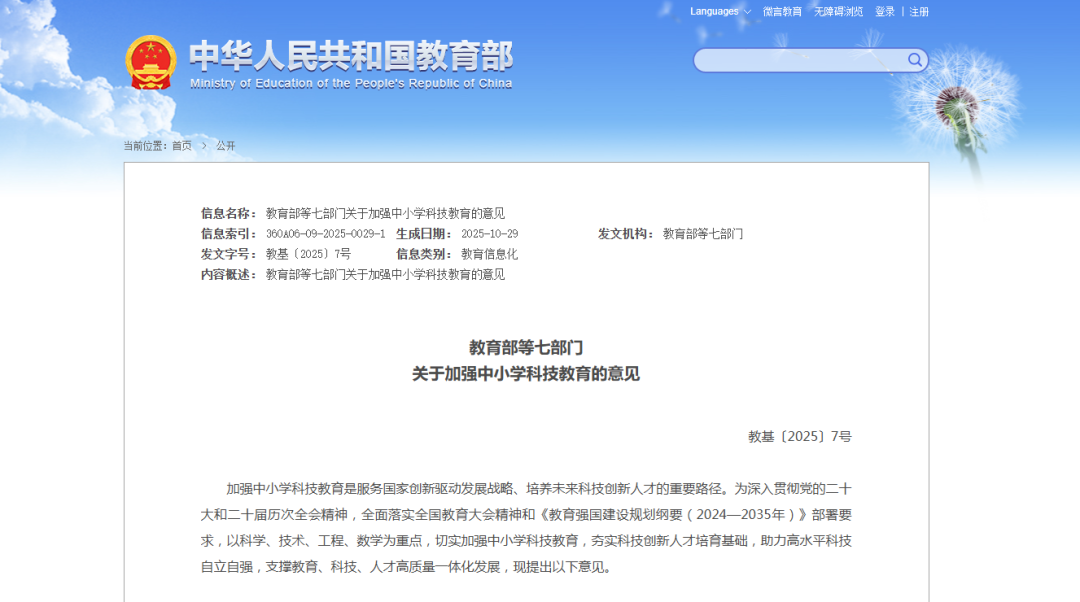
Task: Open the 微言教育 WeChat education link
Action: (x=782, y=11)
